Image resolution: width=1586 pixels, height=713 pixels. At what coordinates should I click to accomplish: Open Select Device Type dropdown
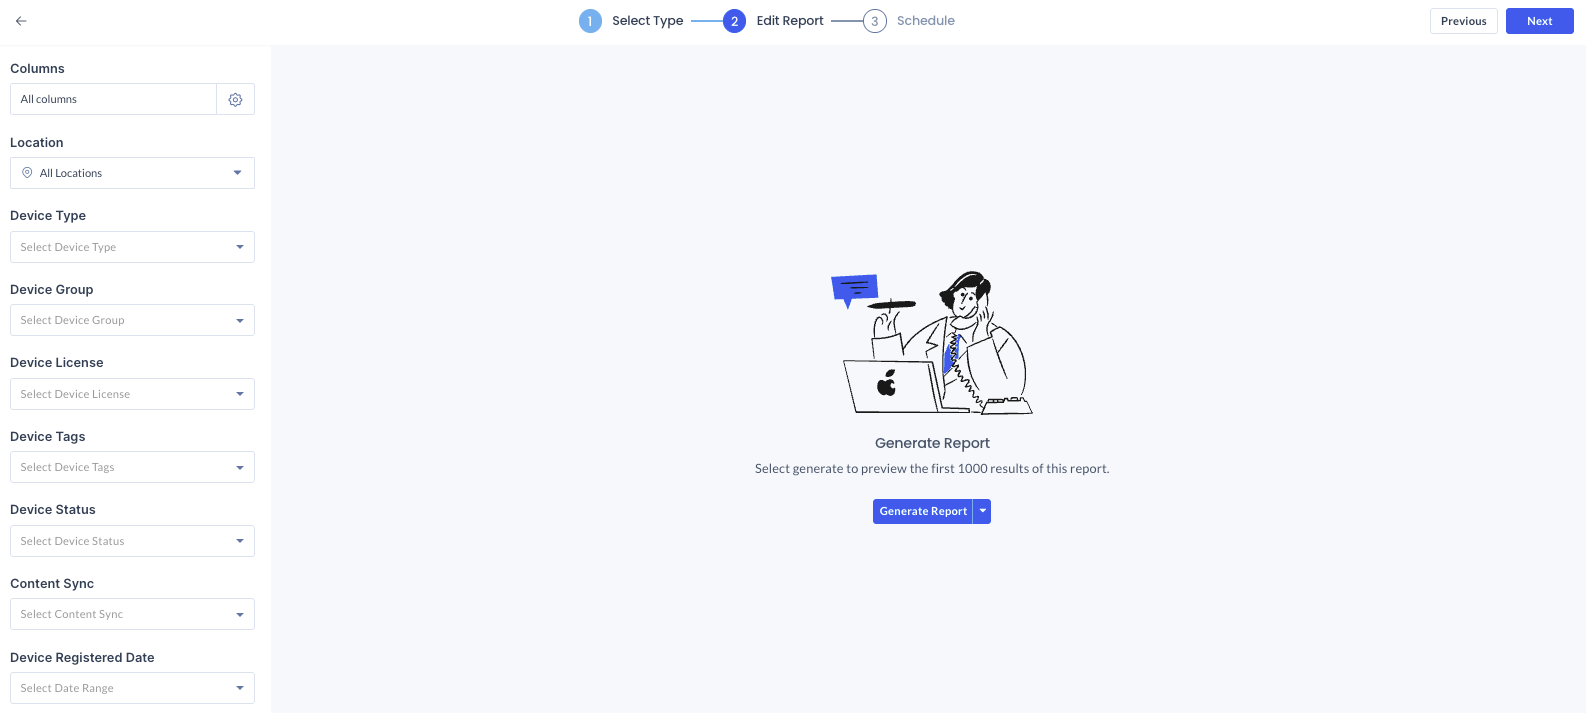coord(132,247)
